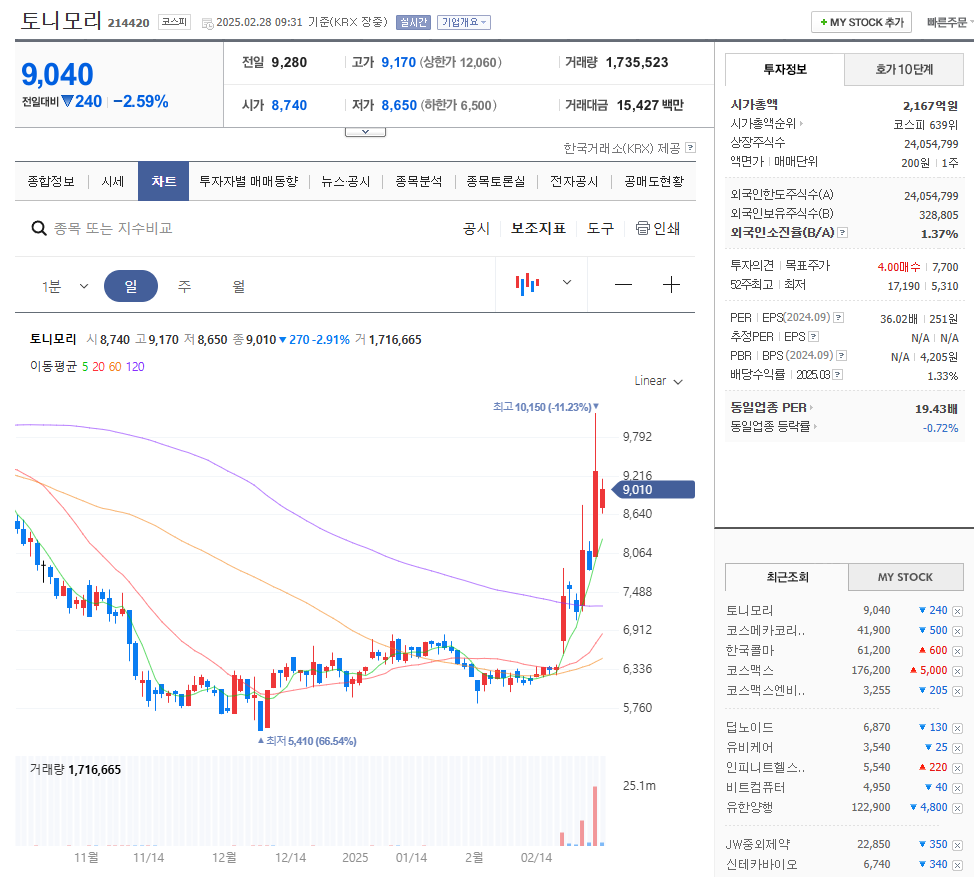974x877 pixels.
Task: Zoom out of the chart using minus icon
Action: coord(623,284)
